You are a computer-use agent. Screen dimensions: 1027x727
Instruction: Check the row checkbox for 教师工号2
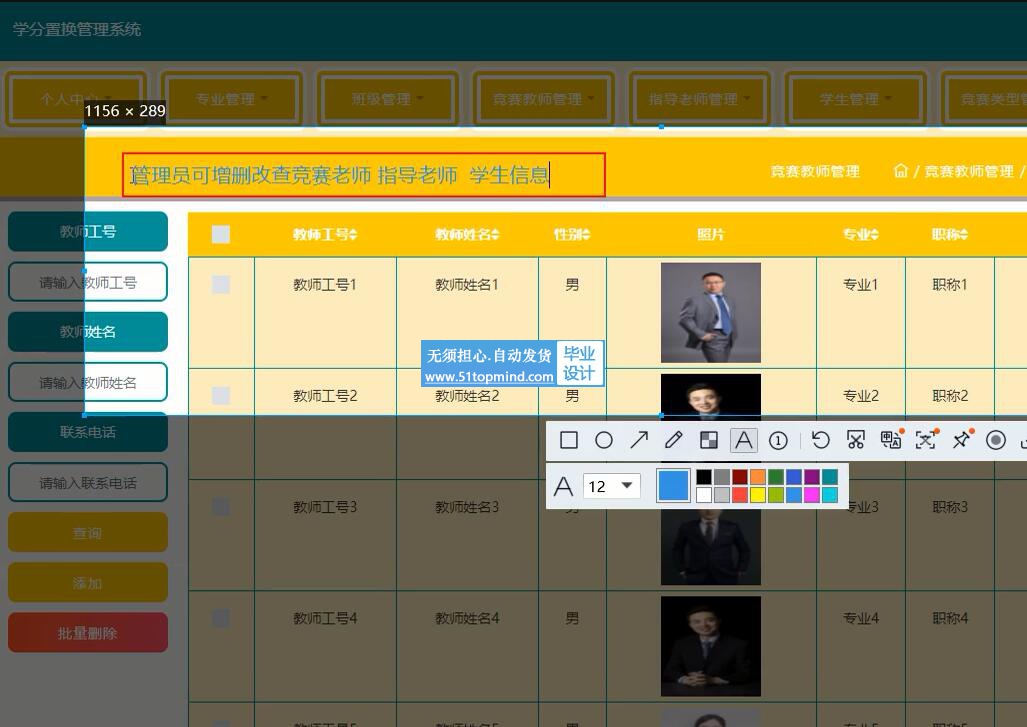[221, 396]
